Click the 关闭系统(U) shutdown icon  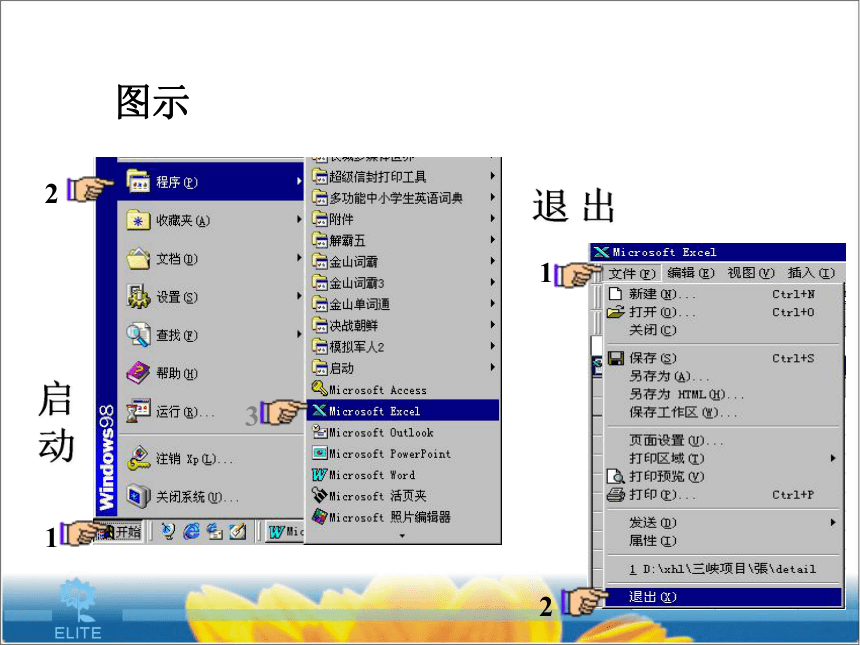click(138, 496)
